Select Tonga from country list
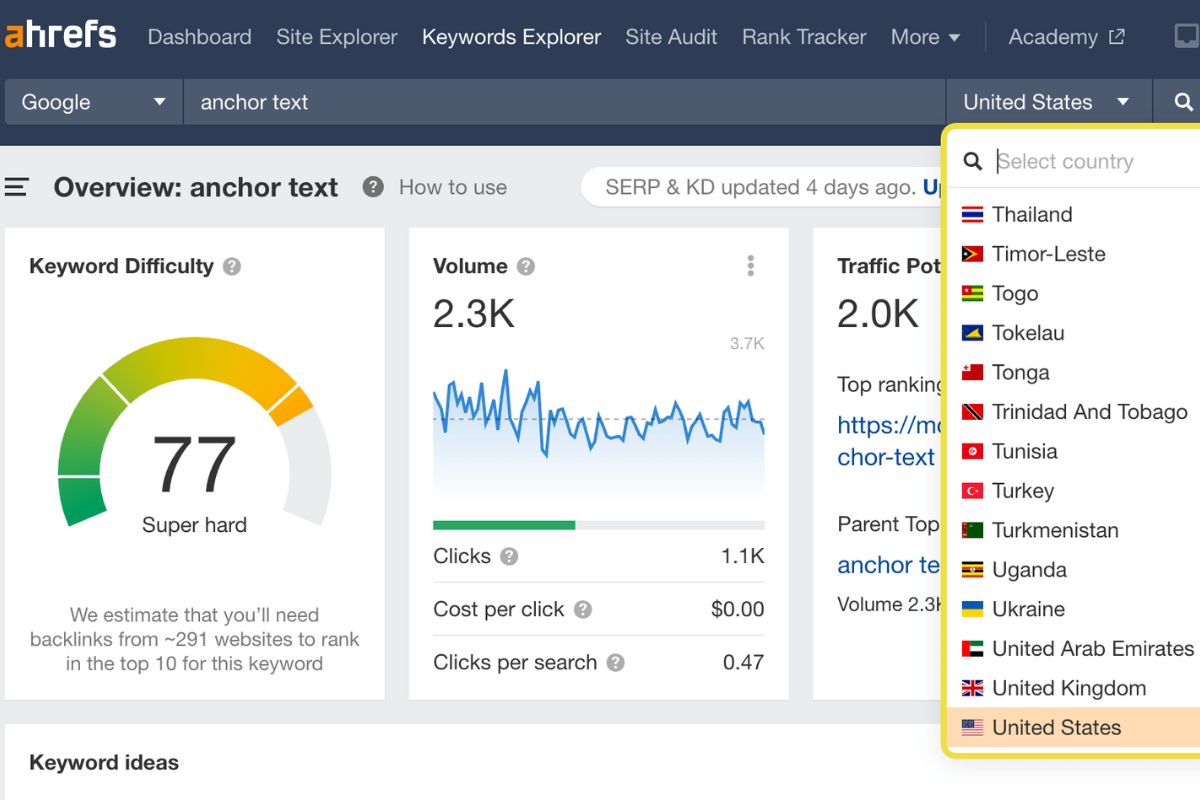1200x800 pixels. tap(1073, 372)
